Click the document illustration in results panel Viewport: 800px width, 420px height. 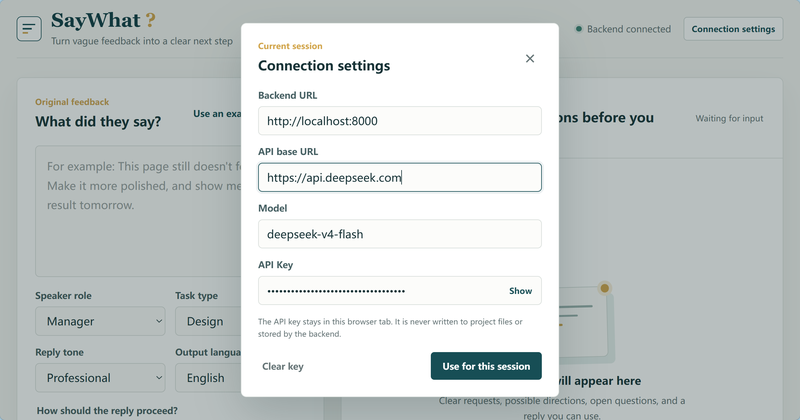coord(586,322)
